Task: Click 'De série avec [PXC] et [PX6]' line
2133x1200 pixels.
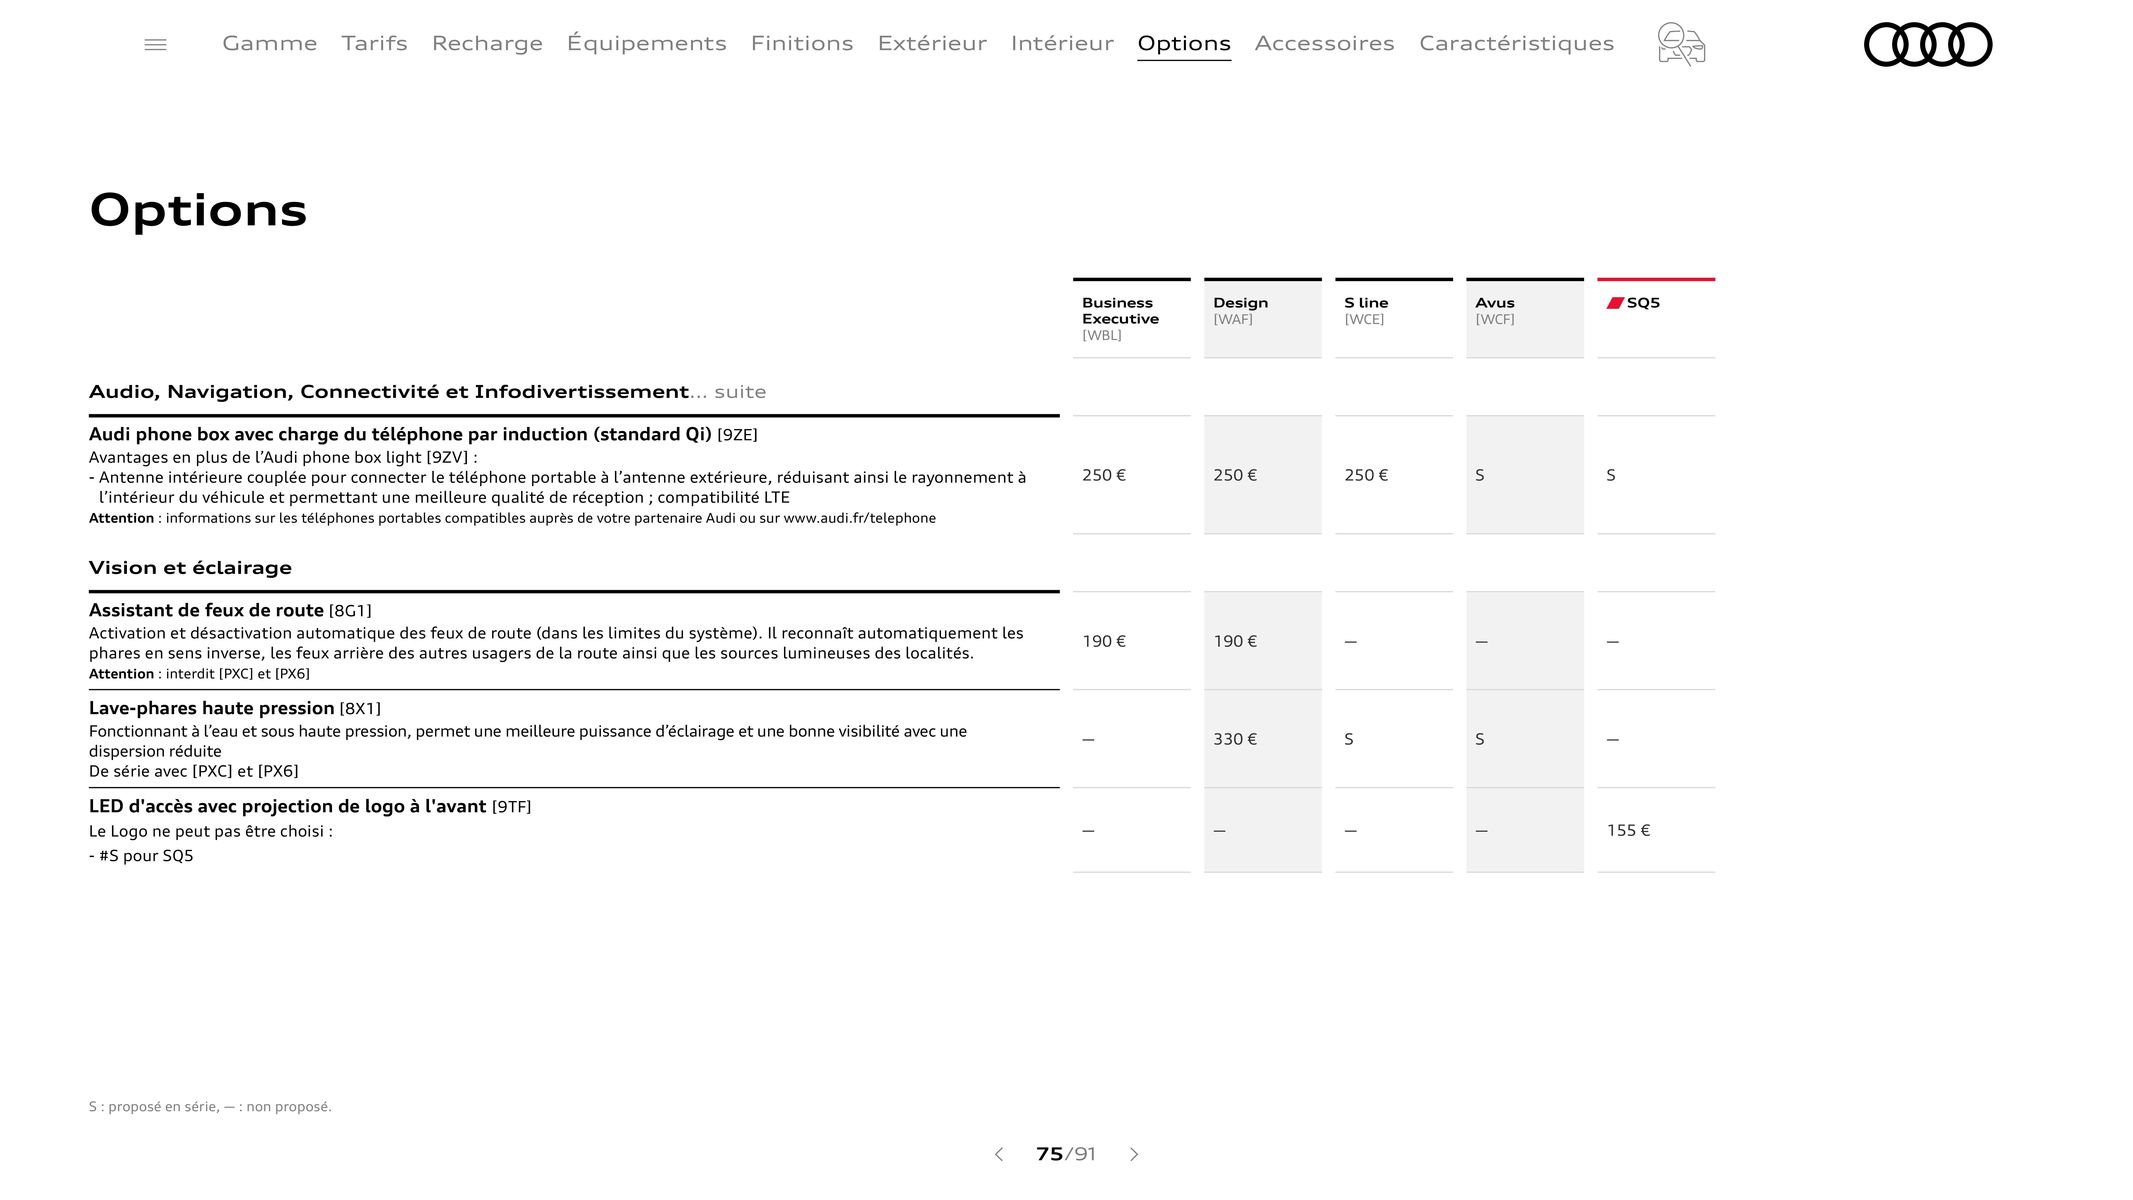Action: click(x=194, y=771)
